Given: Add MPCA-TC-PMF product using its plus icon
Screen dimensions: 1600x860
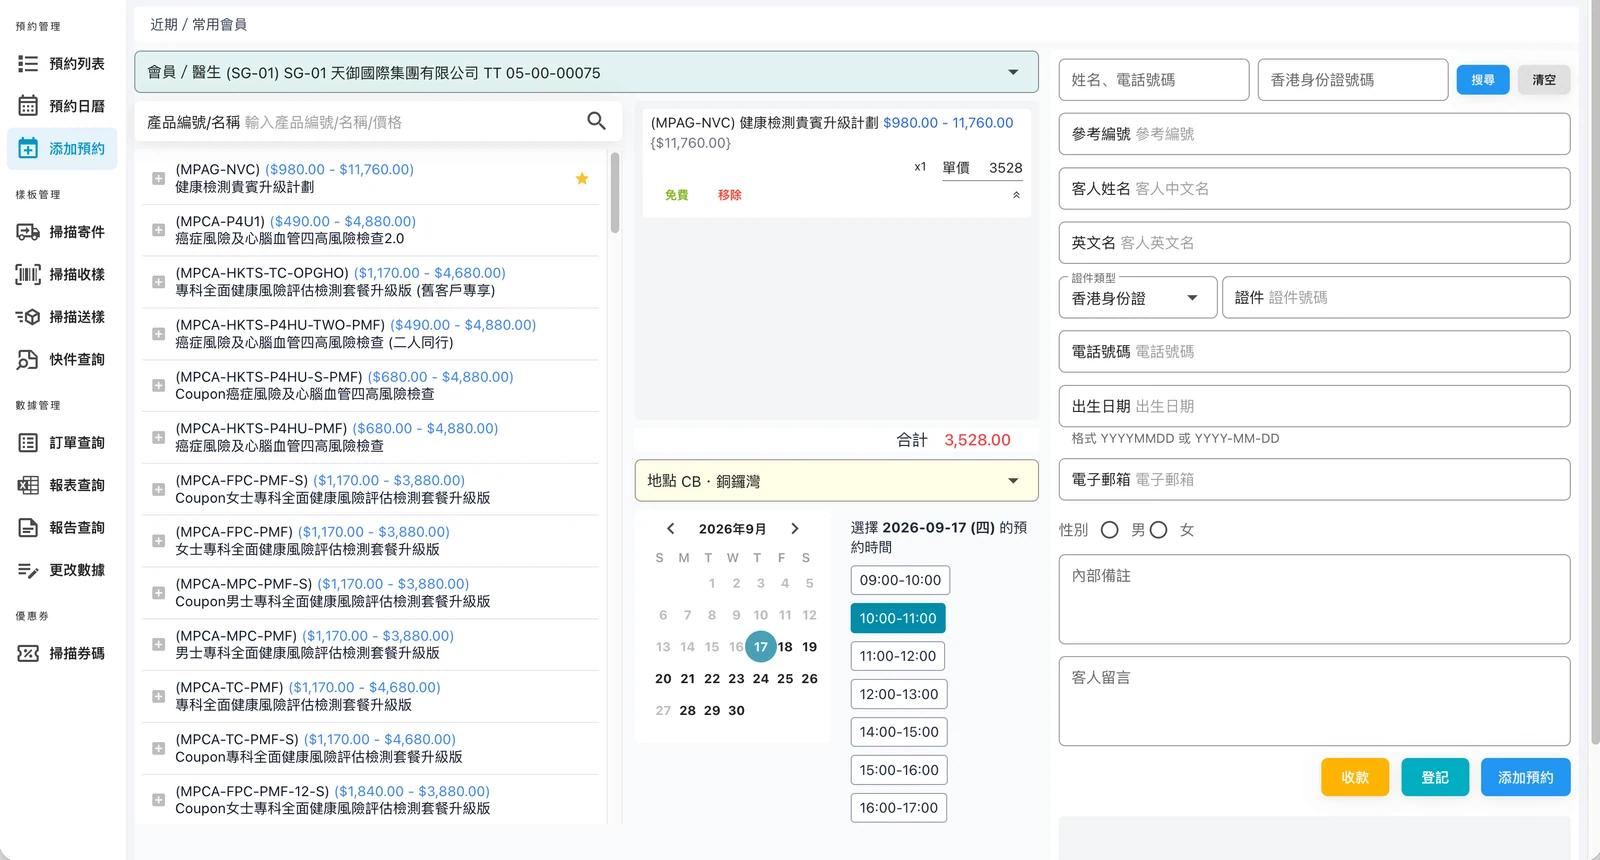Looking at the screenshot, I should pyautogui.click(x=158, y=696).
